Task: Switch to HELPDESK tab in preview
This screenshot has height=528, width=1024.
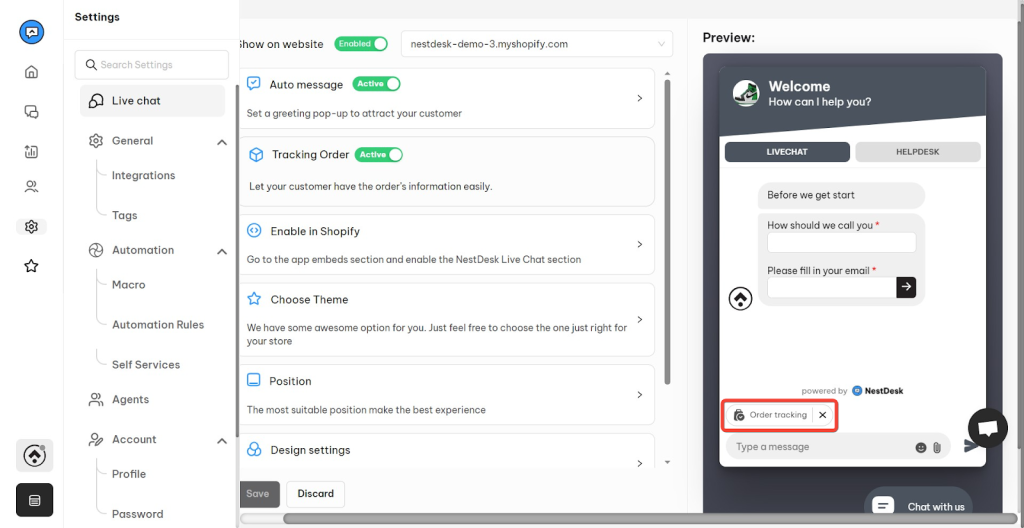Action: click(x=918, y=152)
